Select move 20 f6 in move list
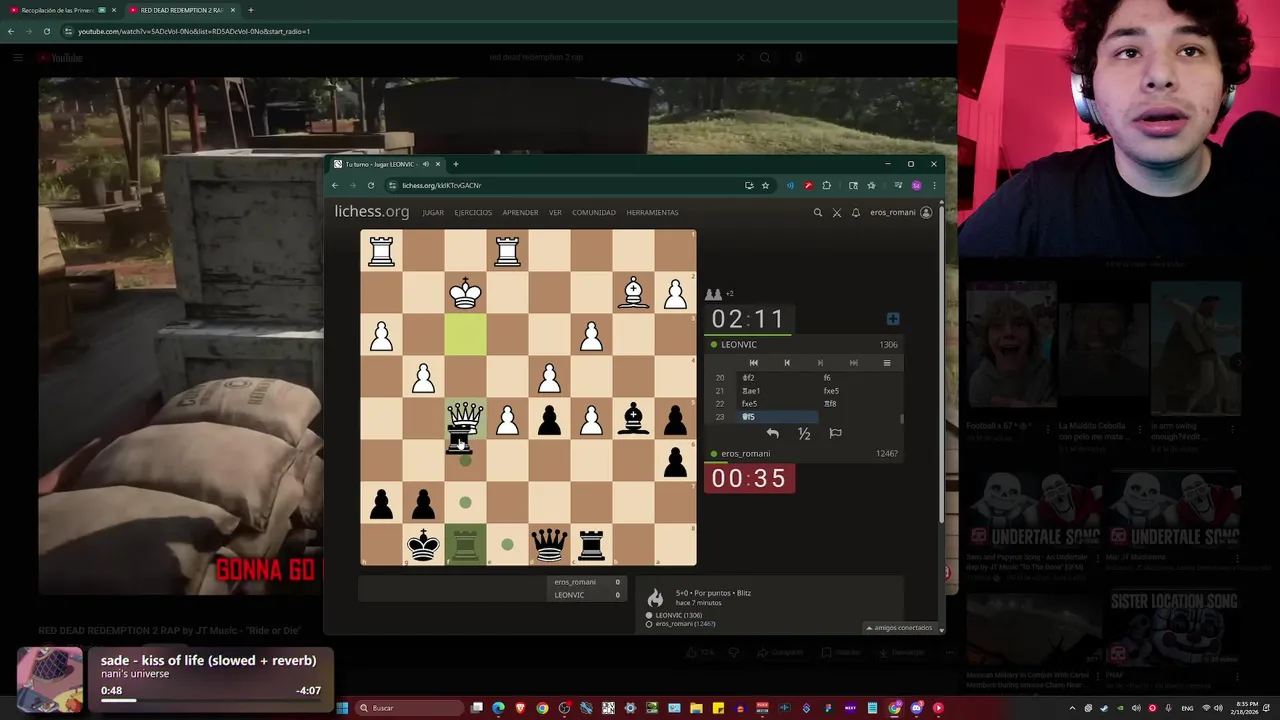 pos(858,378)
